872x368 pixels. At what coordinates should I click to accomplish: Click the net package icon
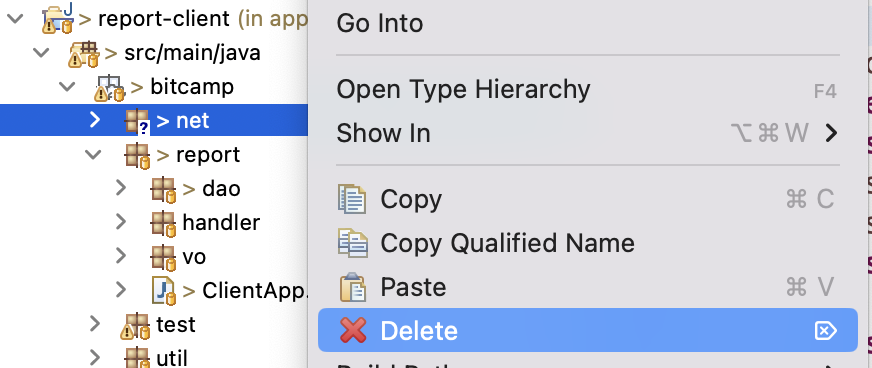point(137,121)
